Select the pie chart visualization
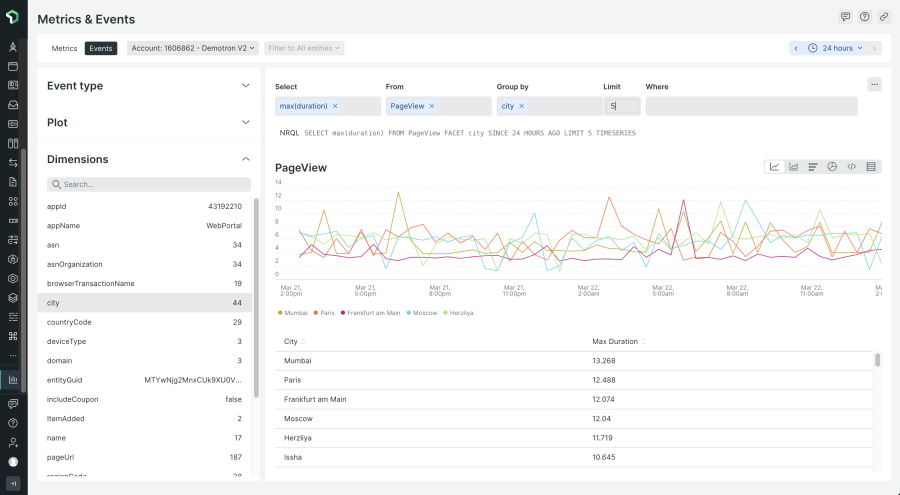The height and width of the screenshot is (495, 900). [832, 167]
